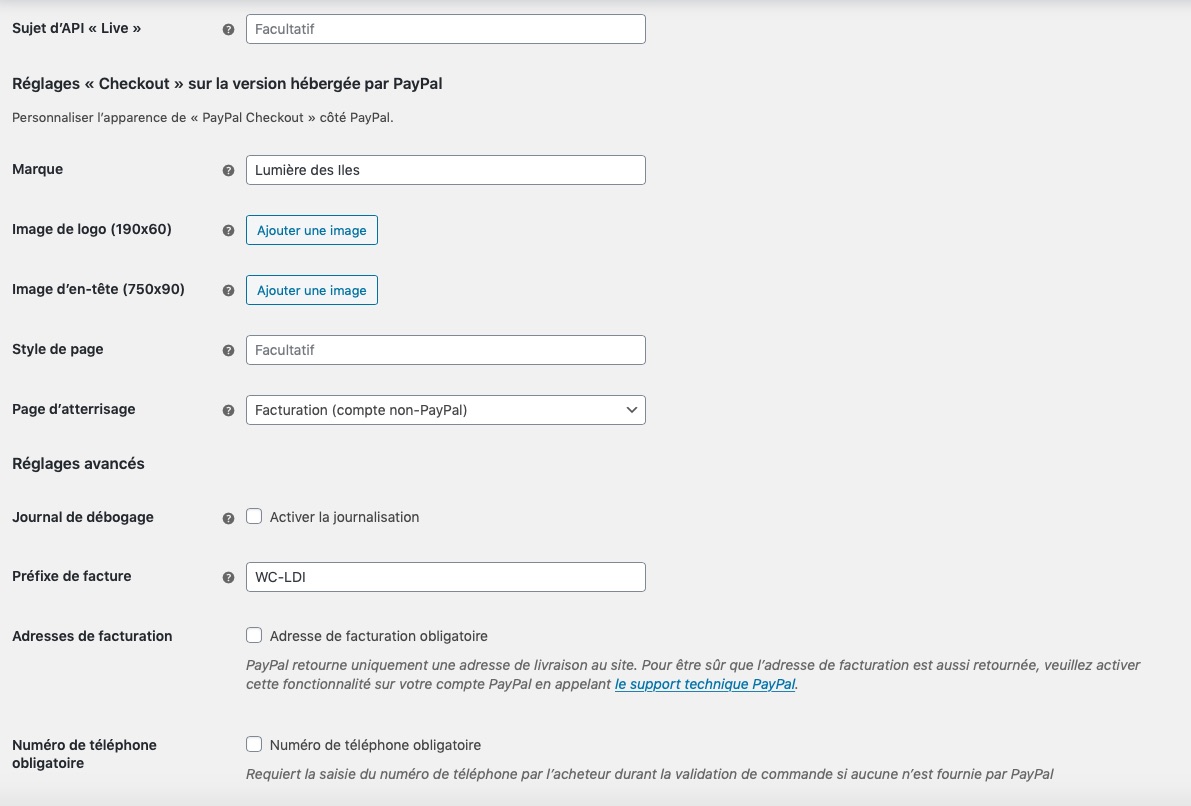The width and height of the screenshot is (1191, 806).
Task: Click help icon for Page d'atterrisage
Action: pyautogui.click(x=228, y=410)
